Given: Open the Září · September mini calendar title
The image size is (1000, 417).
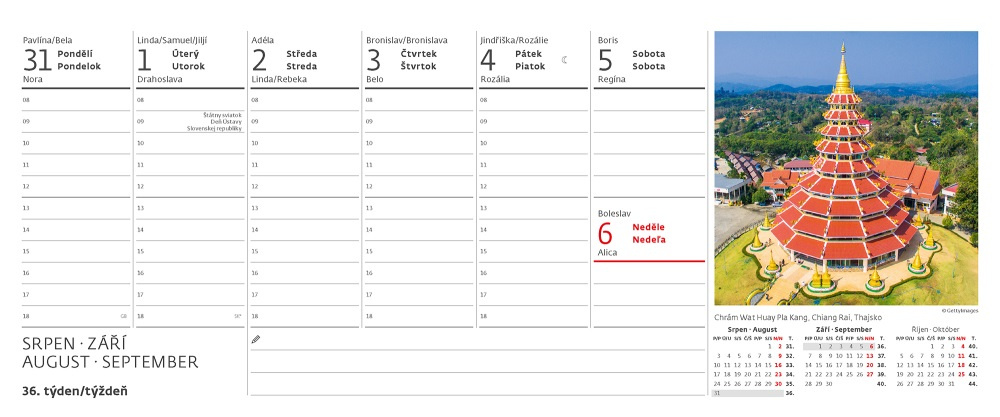Looking at the screenshot, I should tap(844, 329).
